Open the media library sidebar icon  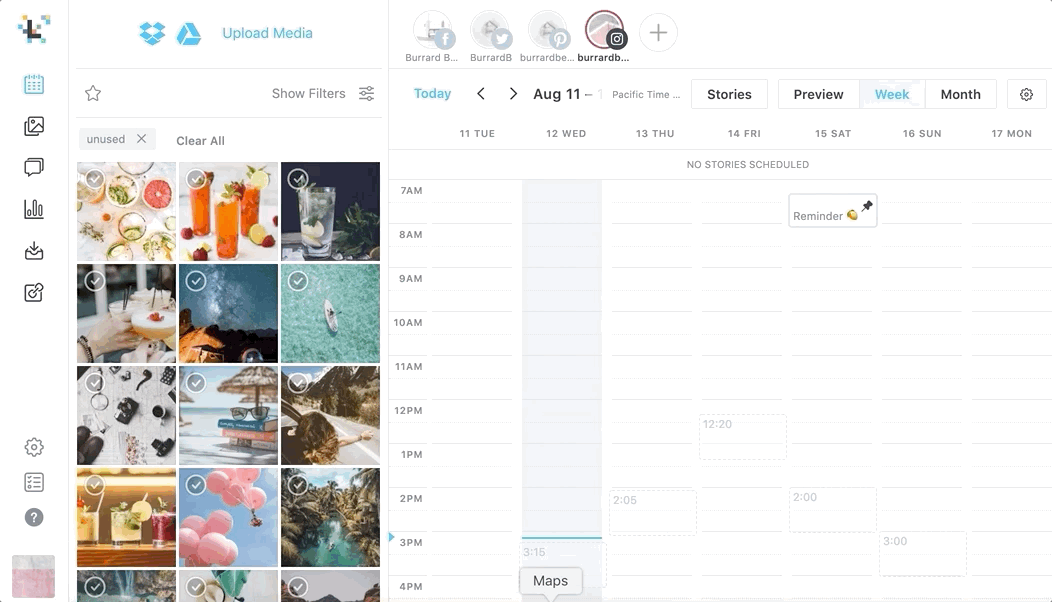pyautogui.click(x=34, y=126)
